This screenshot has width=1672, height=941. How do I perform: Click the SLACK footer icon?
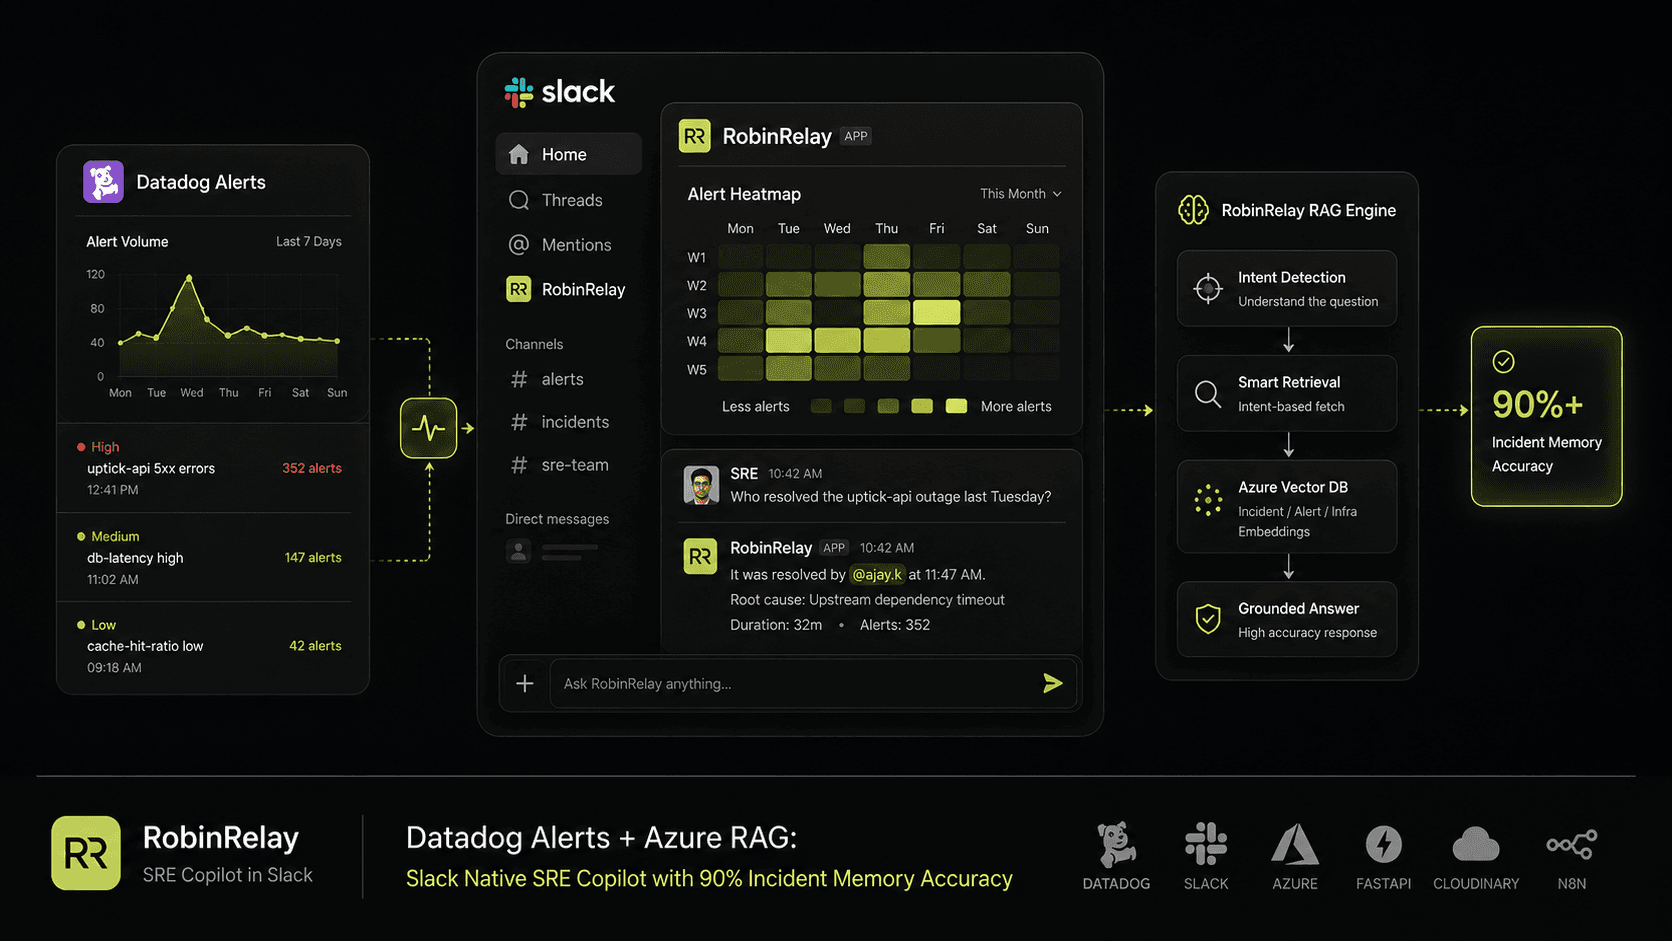tap(1206, 844)
